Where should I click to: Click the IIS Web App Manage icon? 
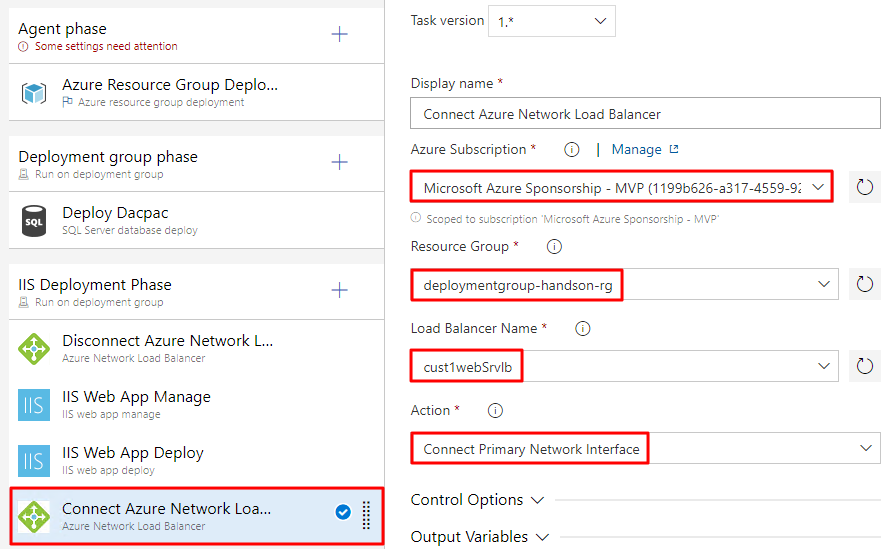[34, 405]
